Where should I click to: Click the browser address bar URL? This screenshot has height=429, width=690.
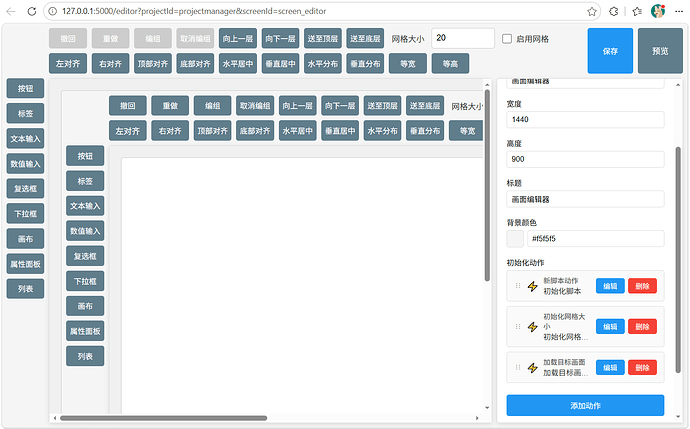194,11
